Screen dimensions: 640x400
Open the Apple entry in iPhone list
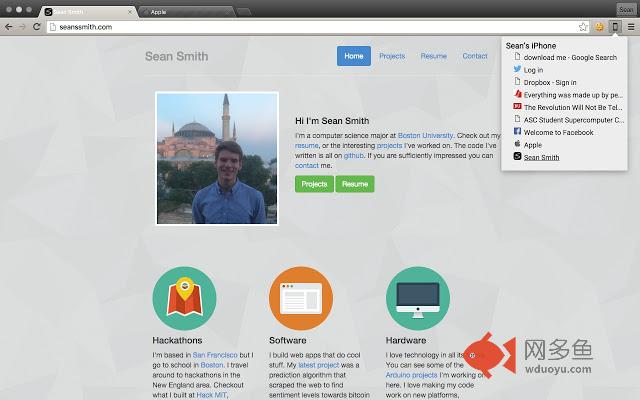click(533, 145)
